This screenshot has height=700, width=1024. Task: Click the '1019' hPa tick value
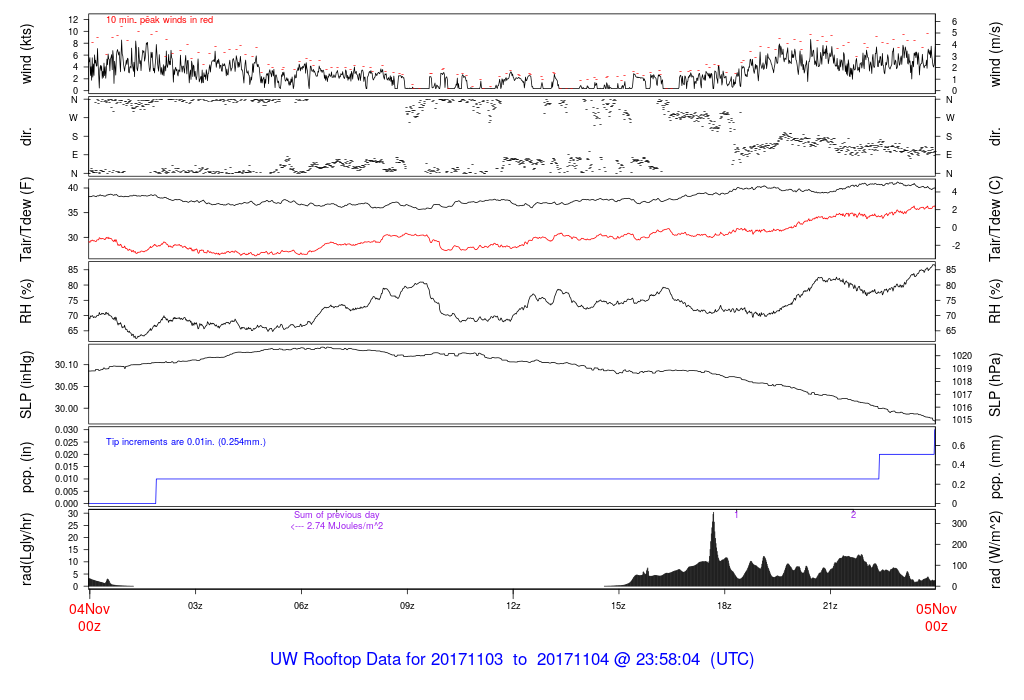pyautogui.click(x=962, y=369)
